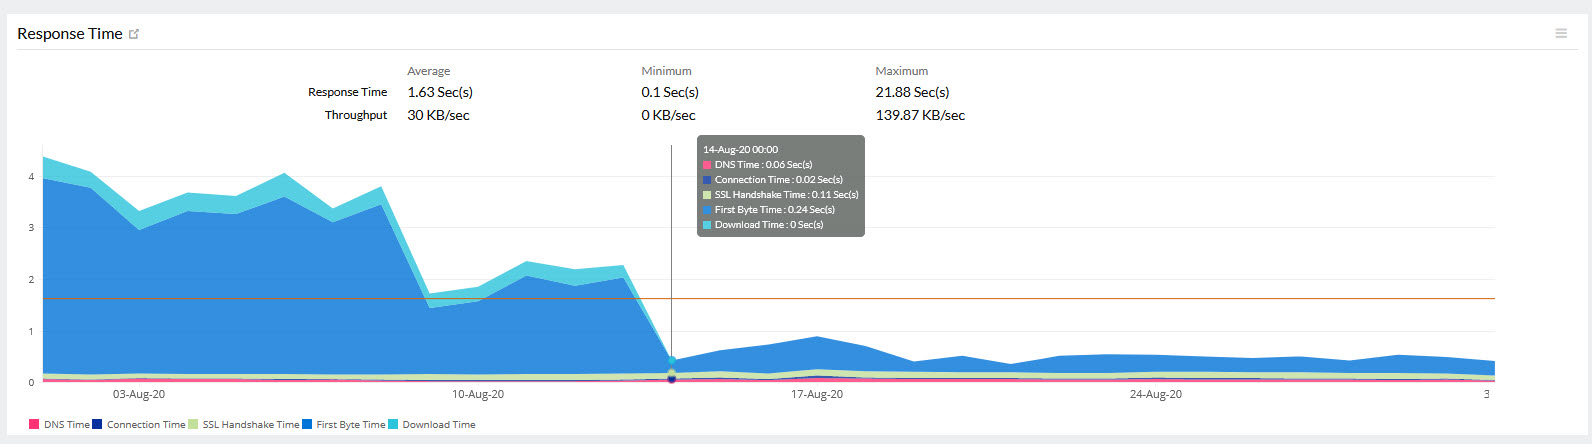Click the Connection Time navy legend swatch

(x=97, y=425)
